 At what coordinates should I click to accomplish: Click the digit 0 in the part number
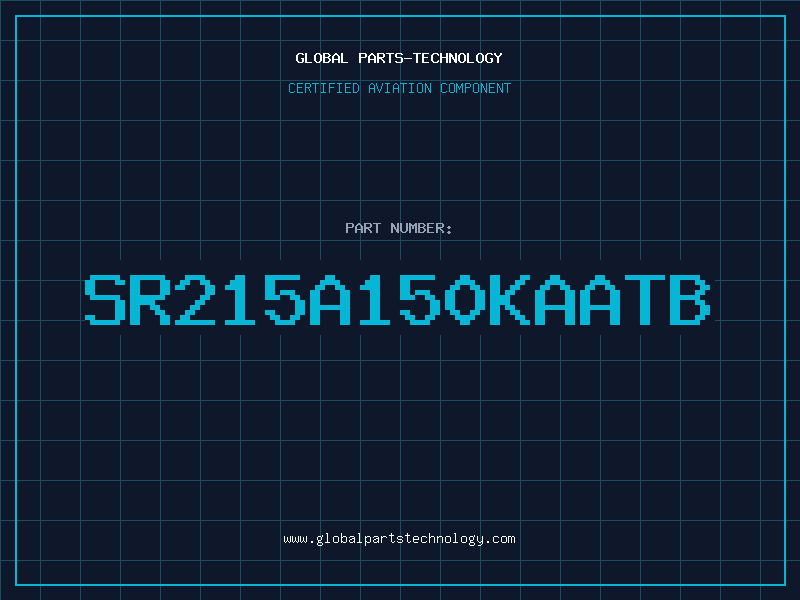[x=464, y=299]
